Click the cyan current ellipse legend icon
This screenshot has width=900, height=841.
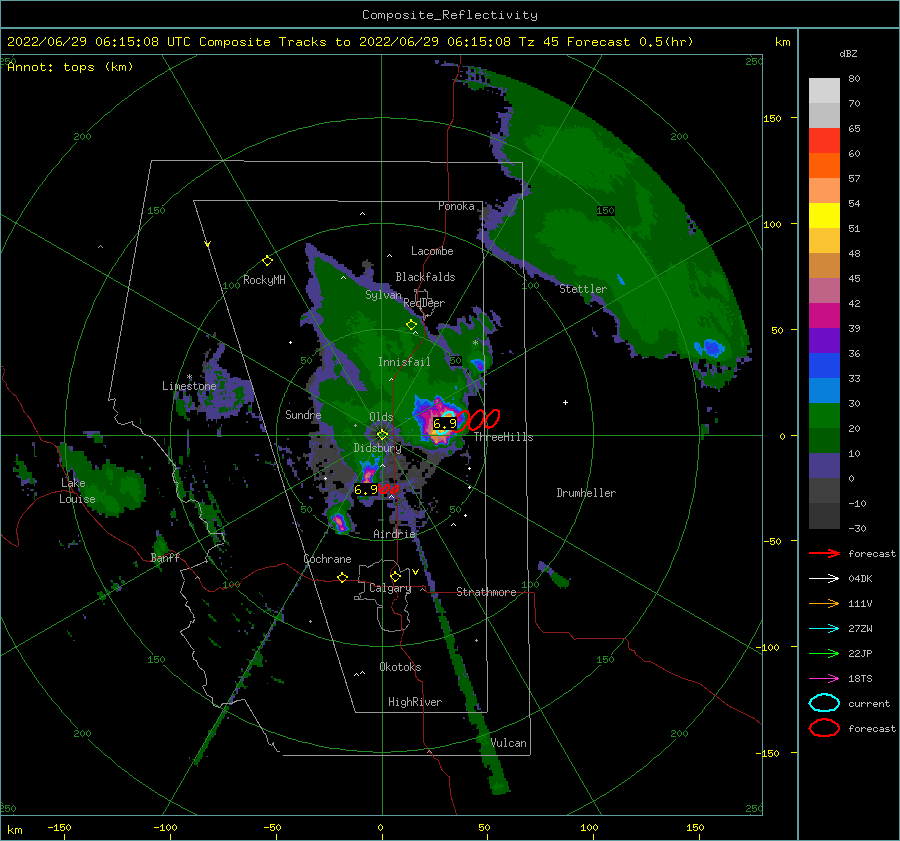[x=824, y=703]
